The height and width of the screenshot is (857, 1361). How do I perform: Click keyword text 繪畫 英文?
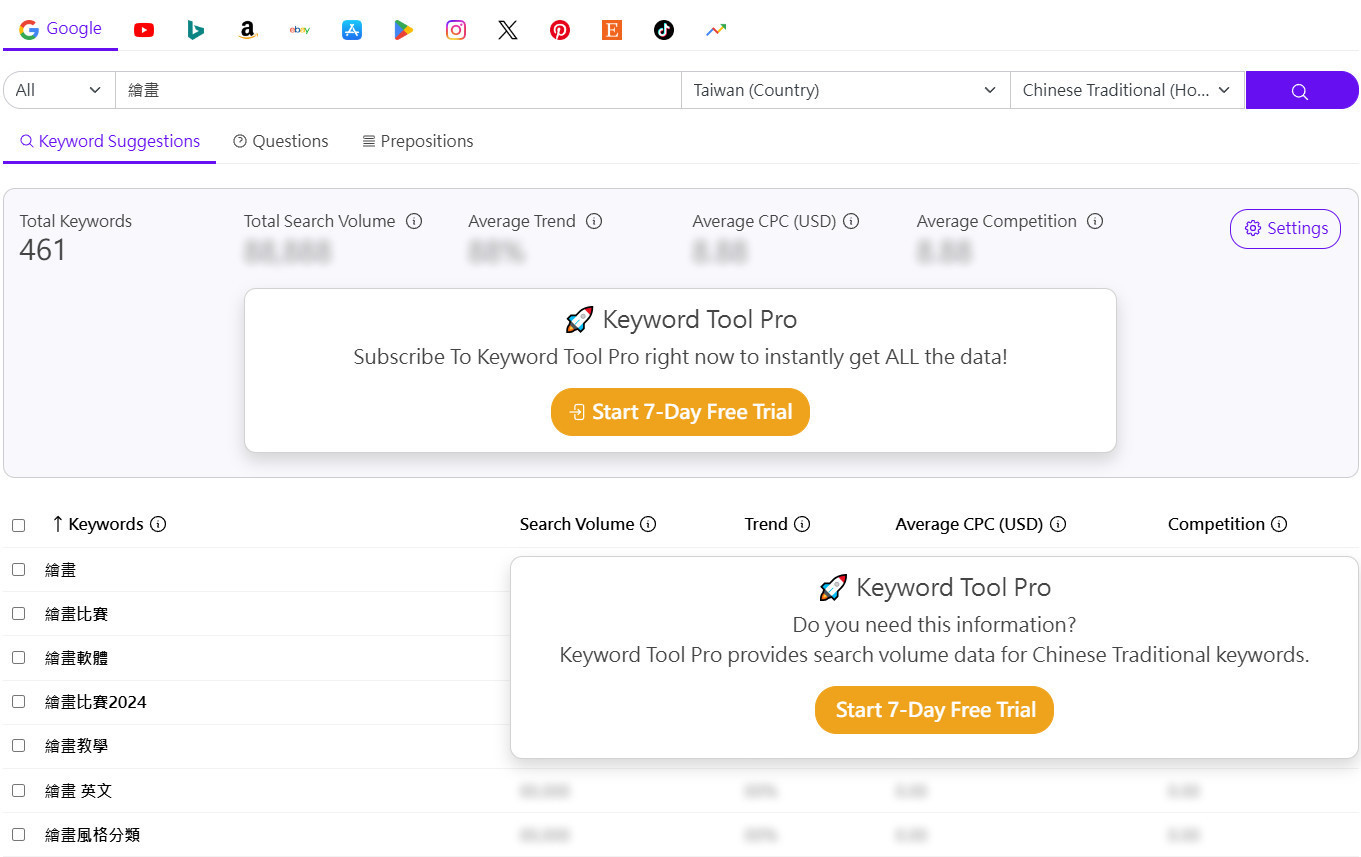(79, 791)
